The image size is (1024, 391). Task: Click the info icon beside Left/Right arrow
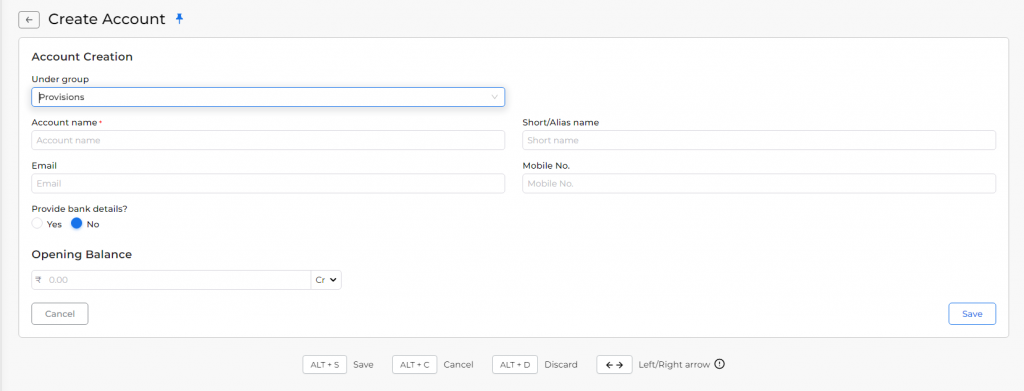(x=720, y=364)
